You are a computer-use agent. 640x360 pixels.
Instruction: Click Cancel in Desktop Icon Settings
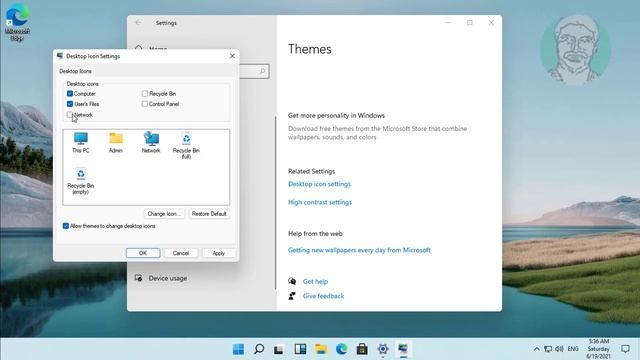click(x=181, y=253)
